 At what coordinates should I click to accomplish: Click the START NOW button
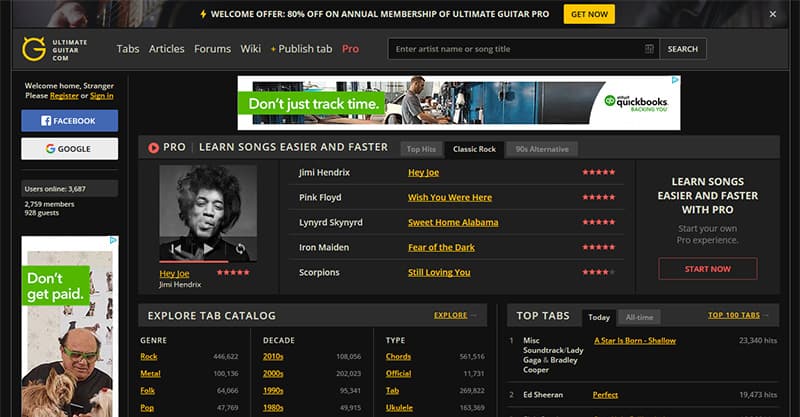(x=708, y=269)
